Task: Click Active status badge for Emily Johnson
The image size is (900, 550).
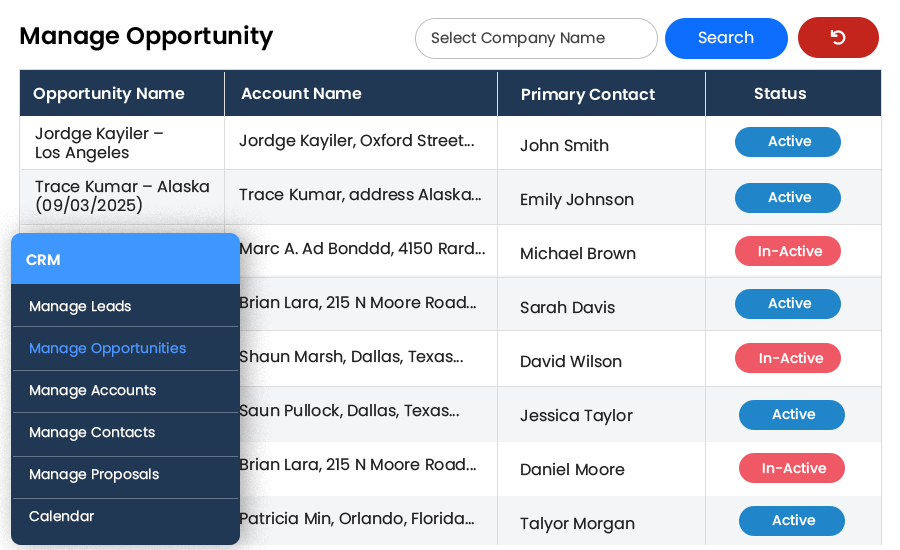Action: 788,198
